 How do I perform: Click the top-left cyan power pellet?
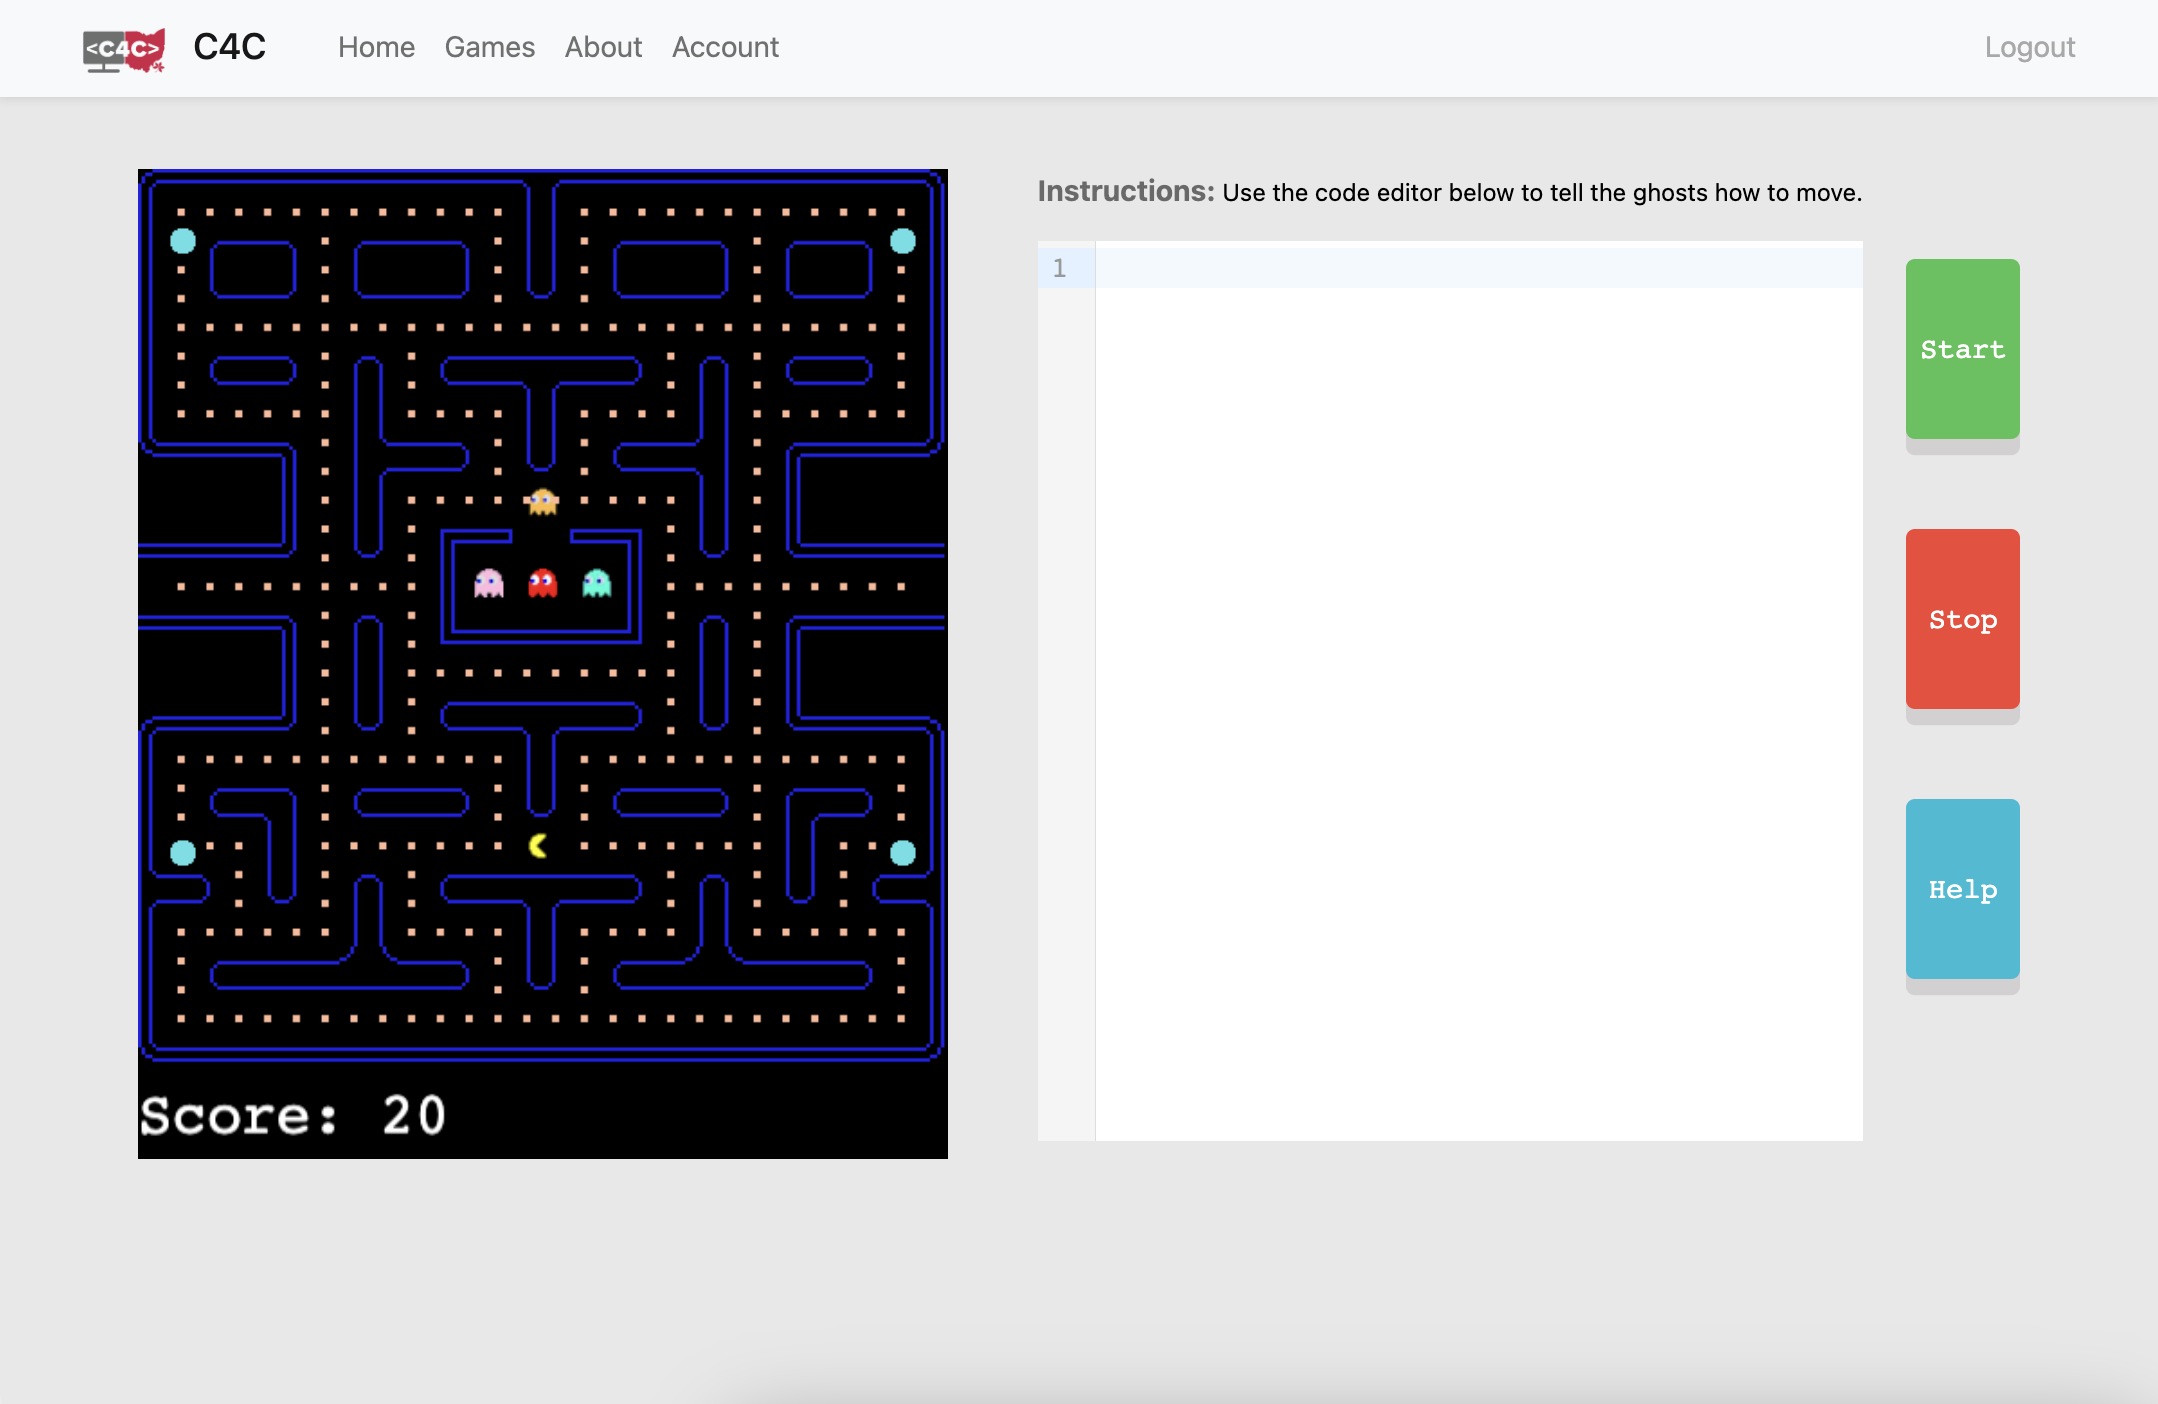pyautogui.click(x=183, y=241)
